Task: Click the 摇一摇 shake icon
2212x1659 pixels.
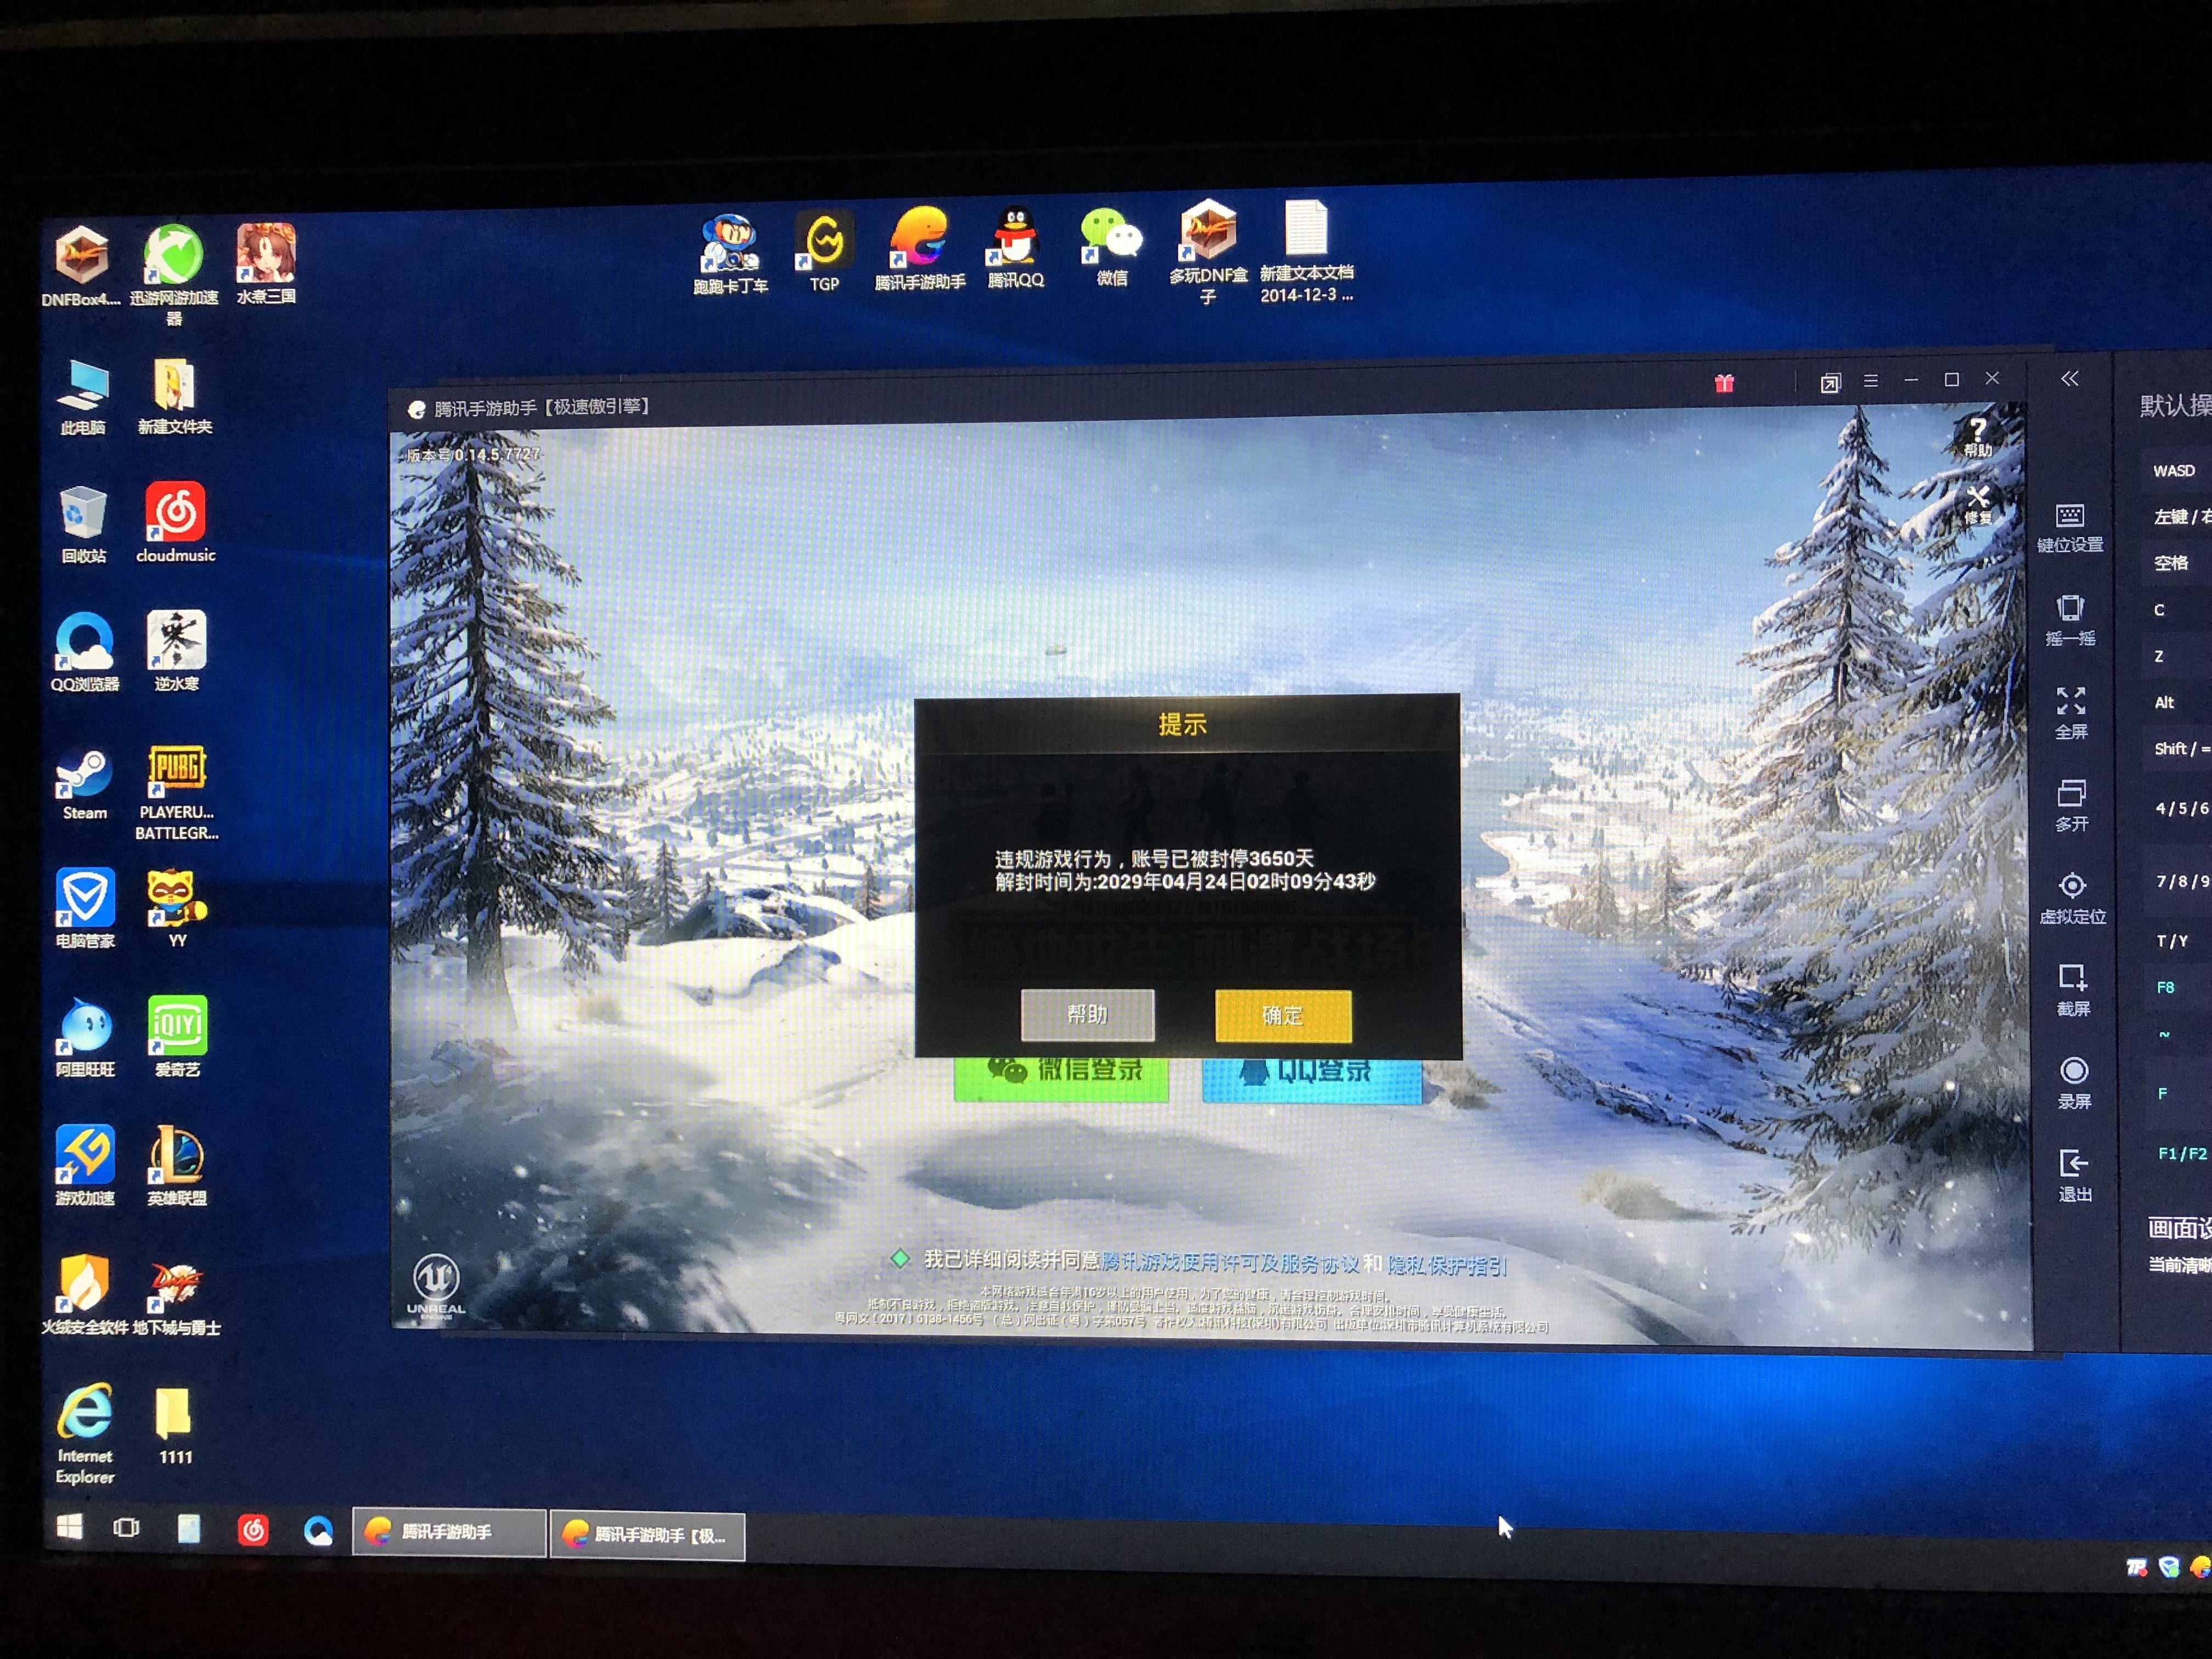Action: click(x=2070, y=620)
